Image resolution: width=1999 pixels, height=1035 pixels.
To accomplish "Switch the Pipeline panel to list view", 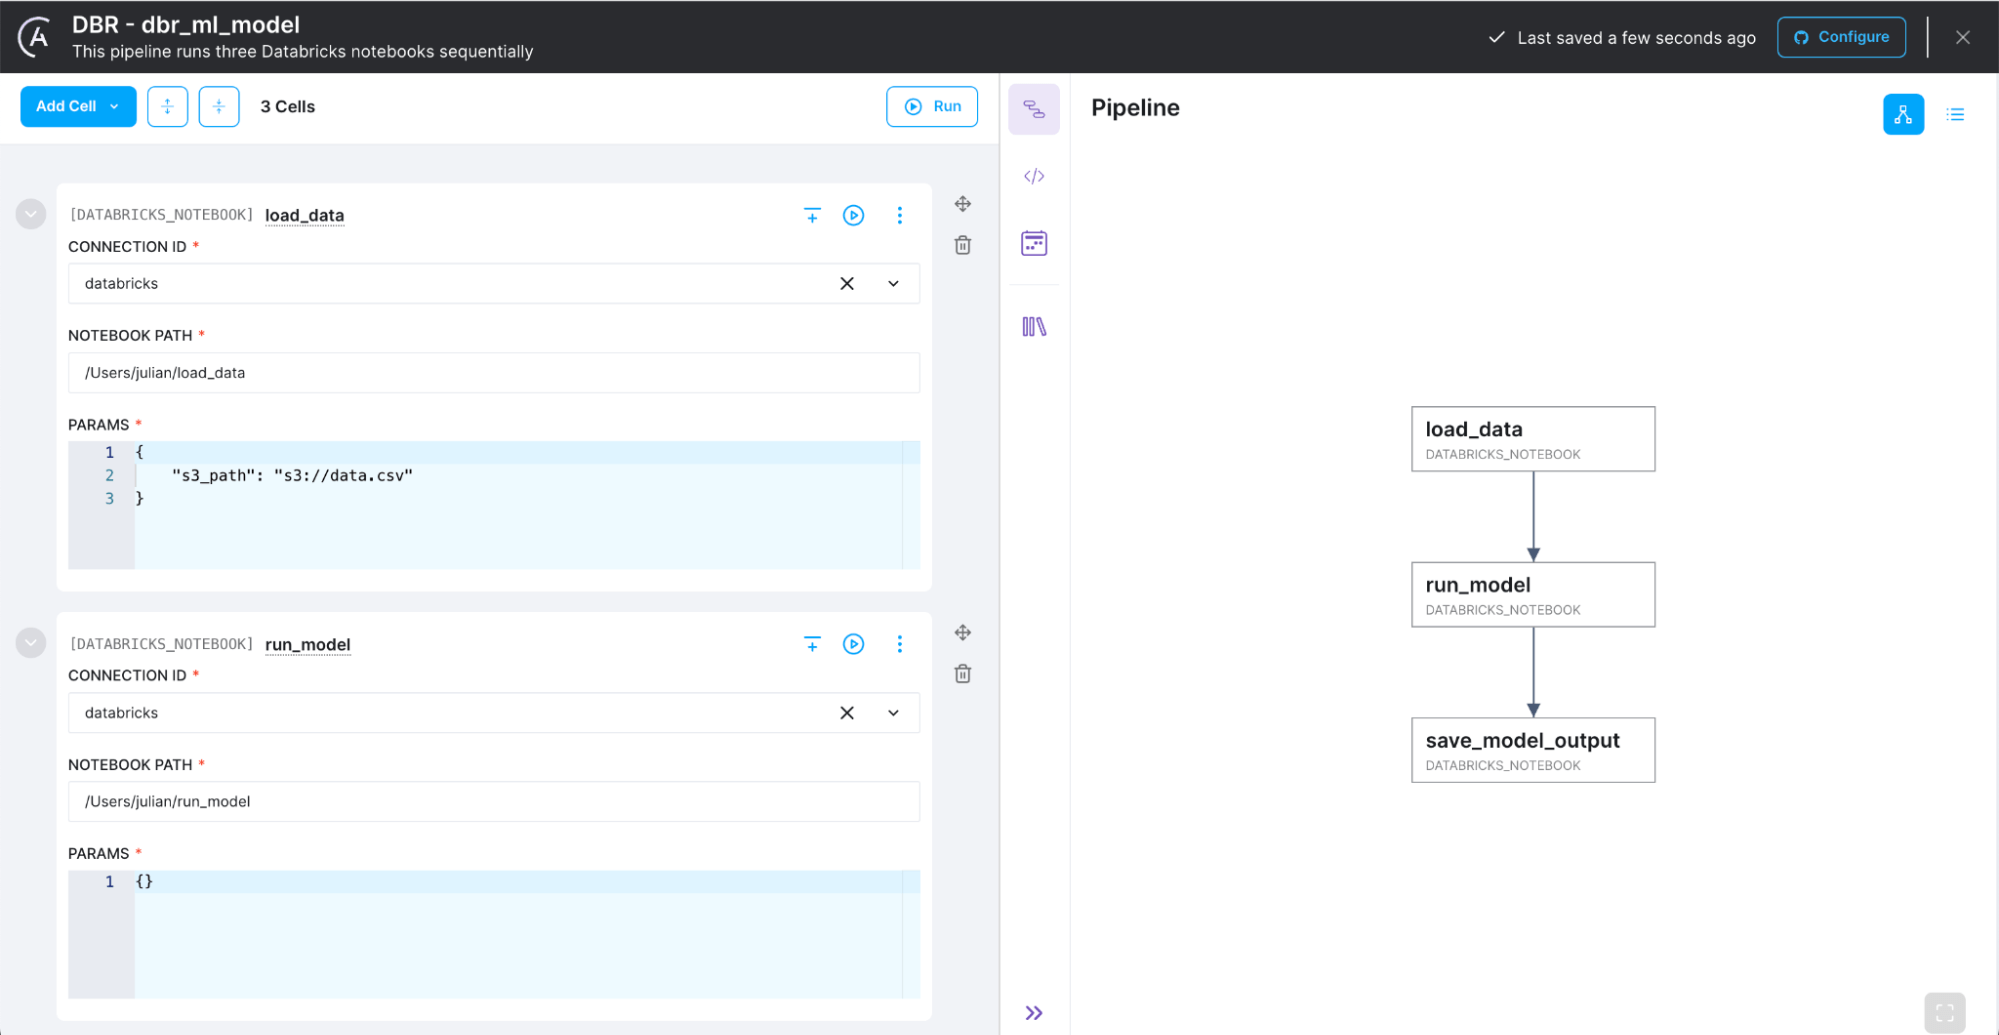I will [1955, 114].
